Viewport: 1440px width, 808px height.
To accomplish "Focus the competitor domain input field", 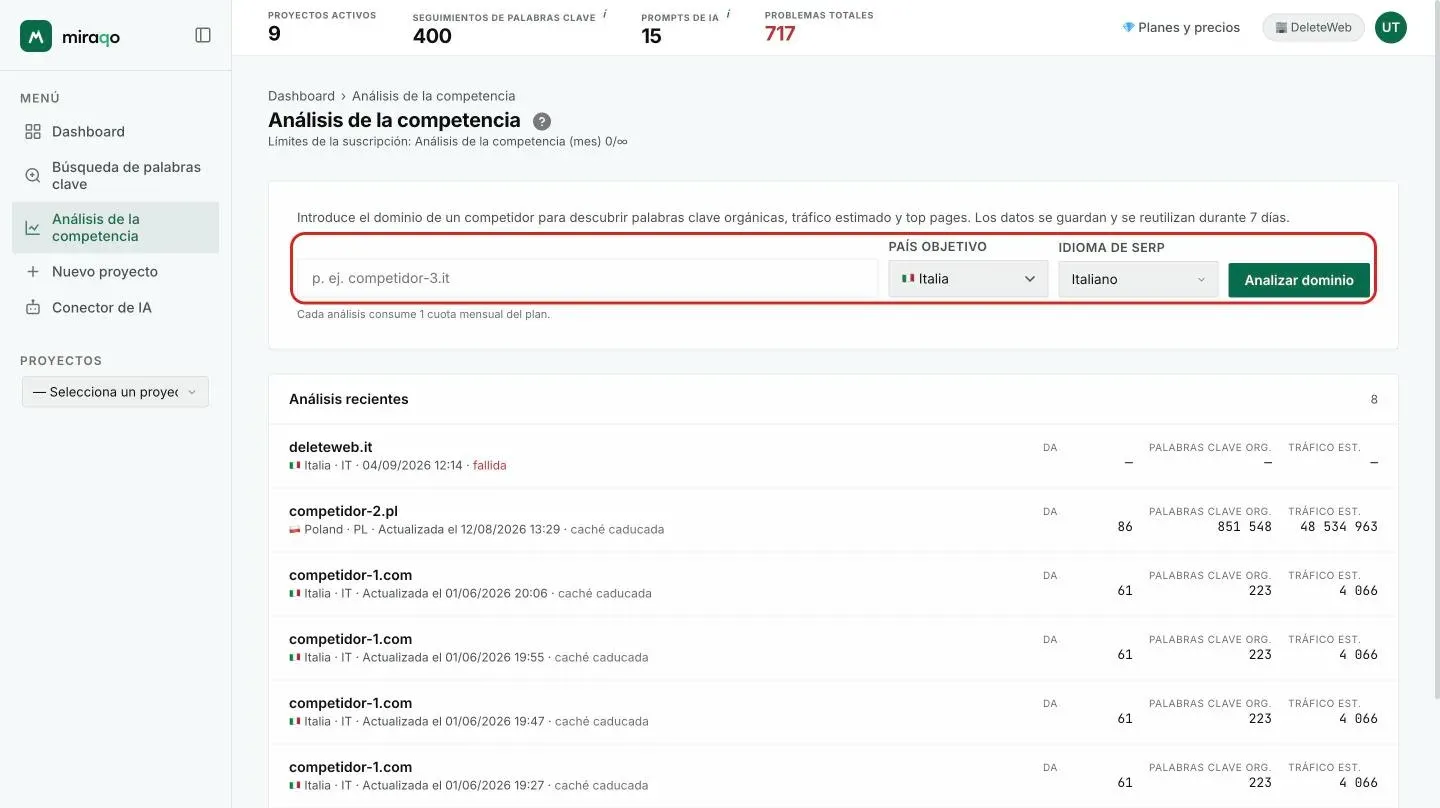I will click(x=588, y=279).
